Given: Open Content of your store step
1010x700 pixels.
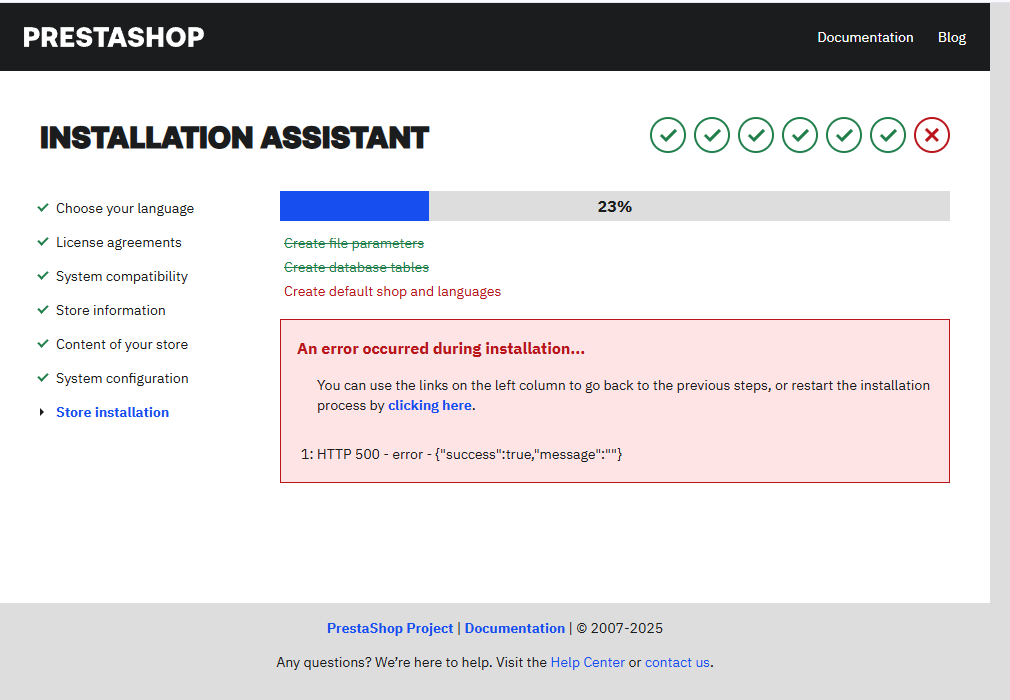Looking at the screenshot, I should pos(122,345).
